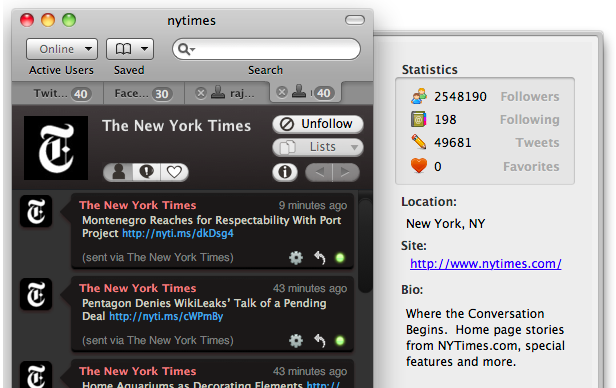The width and height of the screenshot is (616, 388).
Task: Reply to the Montenegro tweet
Action: click(x=320, y=258)
